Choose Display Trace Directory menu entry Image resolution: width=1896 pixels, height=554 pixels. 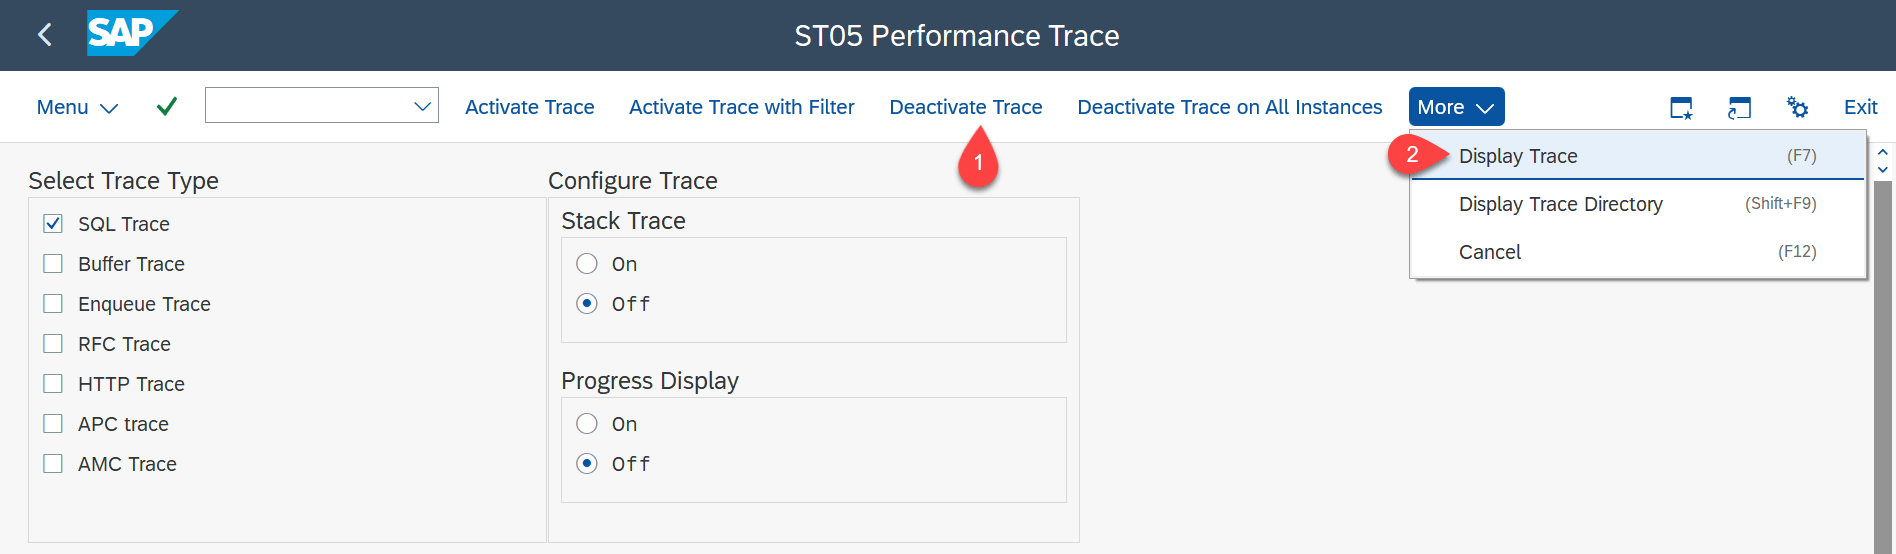click(x=1560, y=204)
